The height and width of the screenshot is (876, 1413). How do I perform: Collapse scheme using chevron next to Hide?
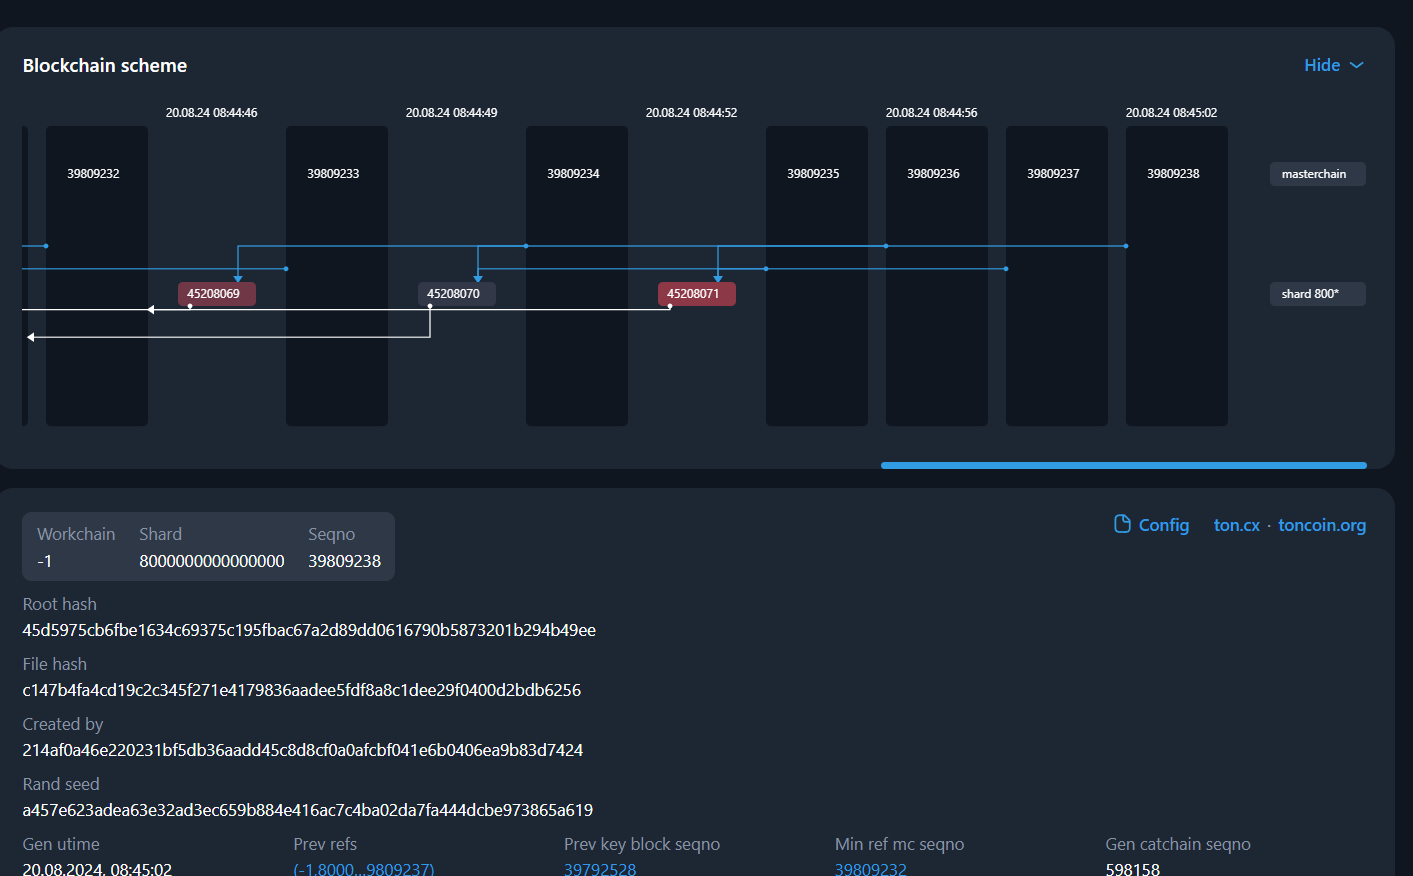pos(1357,65)
